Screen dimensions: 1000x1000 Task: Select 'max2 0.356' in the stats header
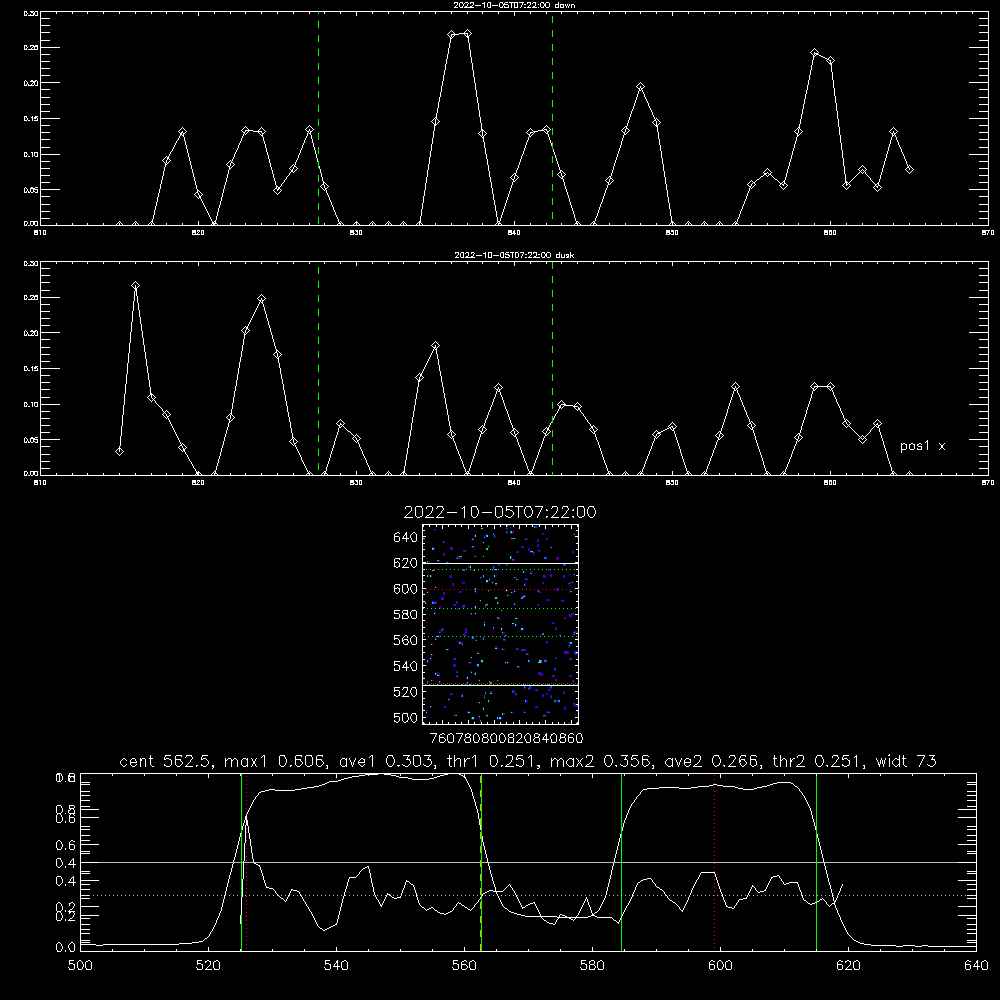point(600,761)
